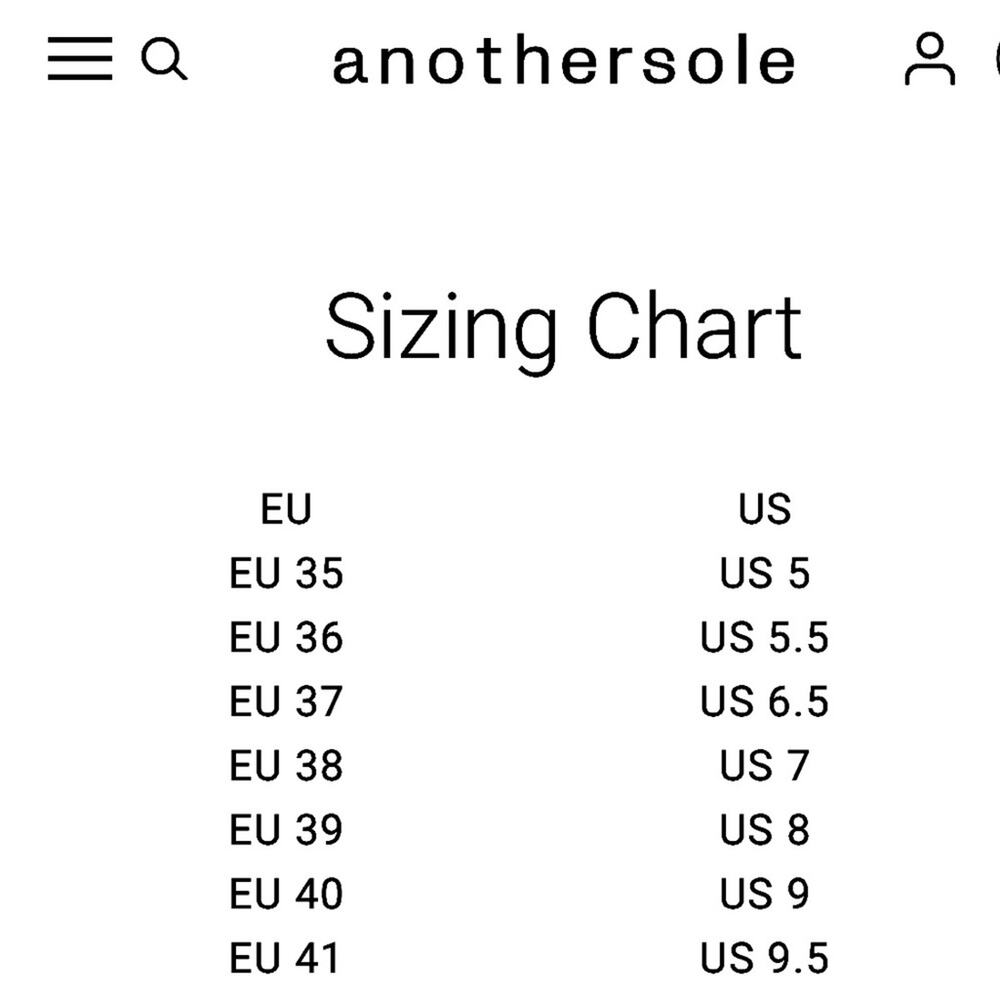The width and height of the screenshot is (1000, 1000).
Task: Select the US 5.5 size cell
Action: click(x=765, y=637)
